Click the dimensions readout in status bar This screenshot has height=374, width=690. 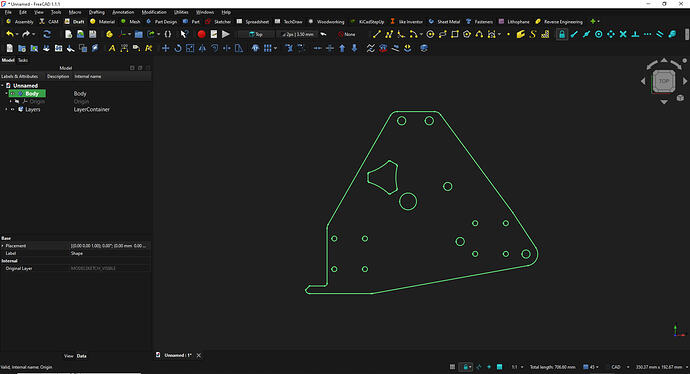(x=659, y=367)
